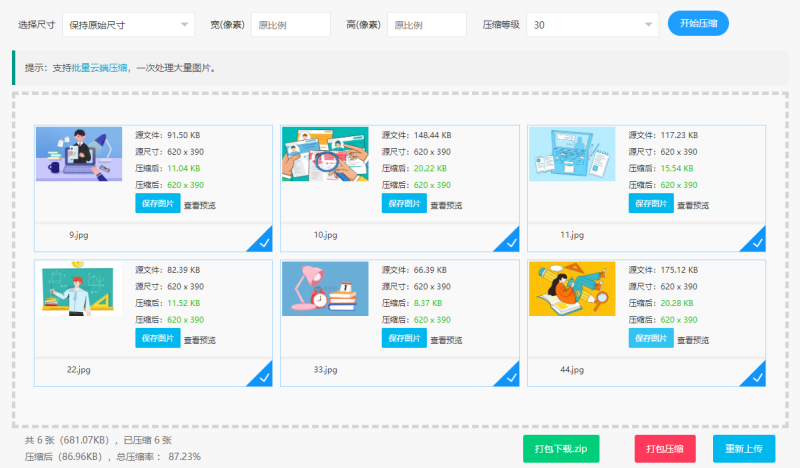Click the 175.12 KB source size value
This screenshot has width=800, height=468.
[679, 270]
